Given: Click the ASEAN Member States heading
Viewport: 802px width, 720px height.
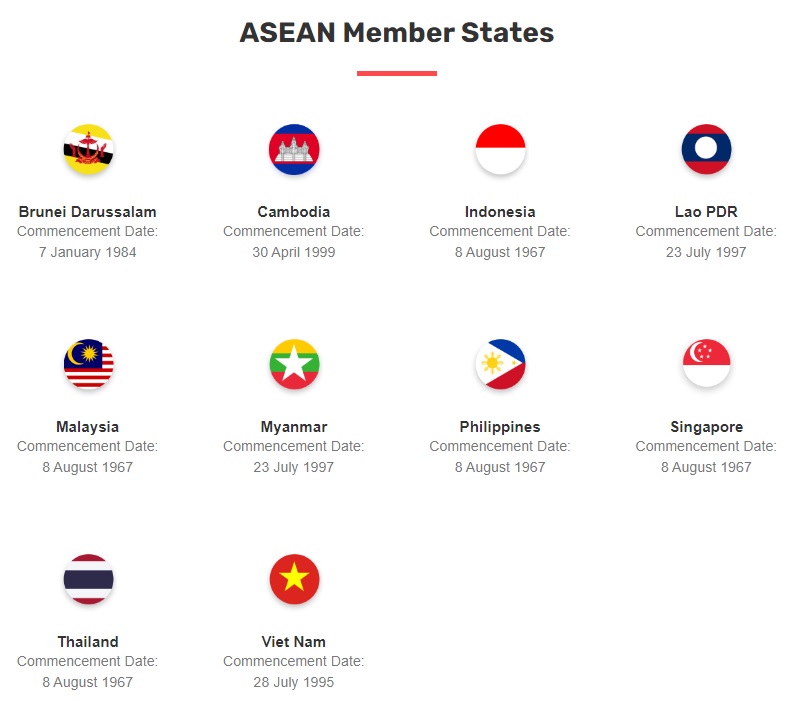Looking at the screenshot, I should (397, 33).
